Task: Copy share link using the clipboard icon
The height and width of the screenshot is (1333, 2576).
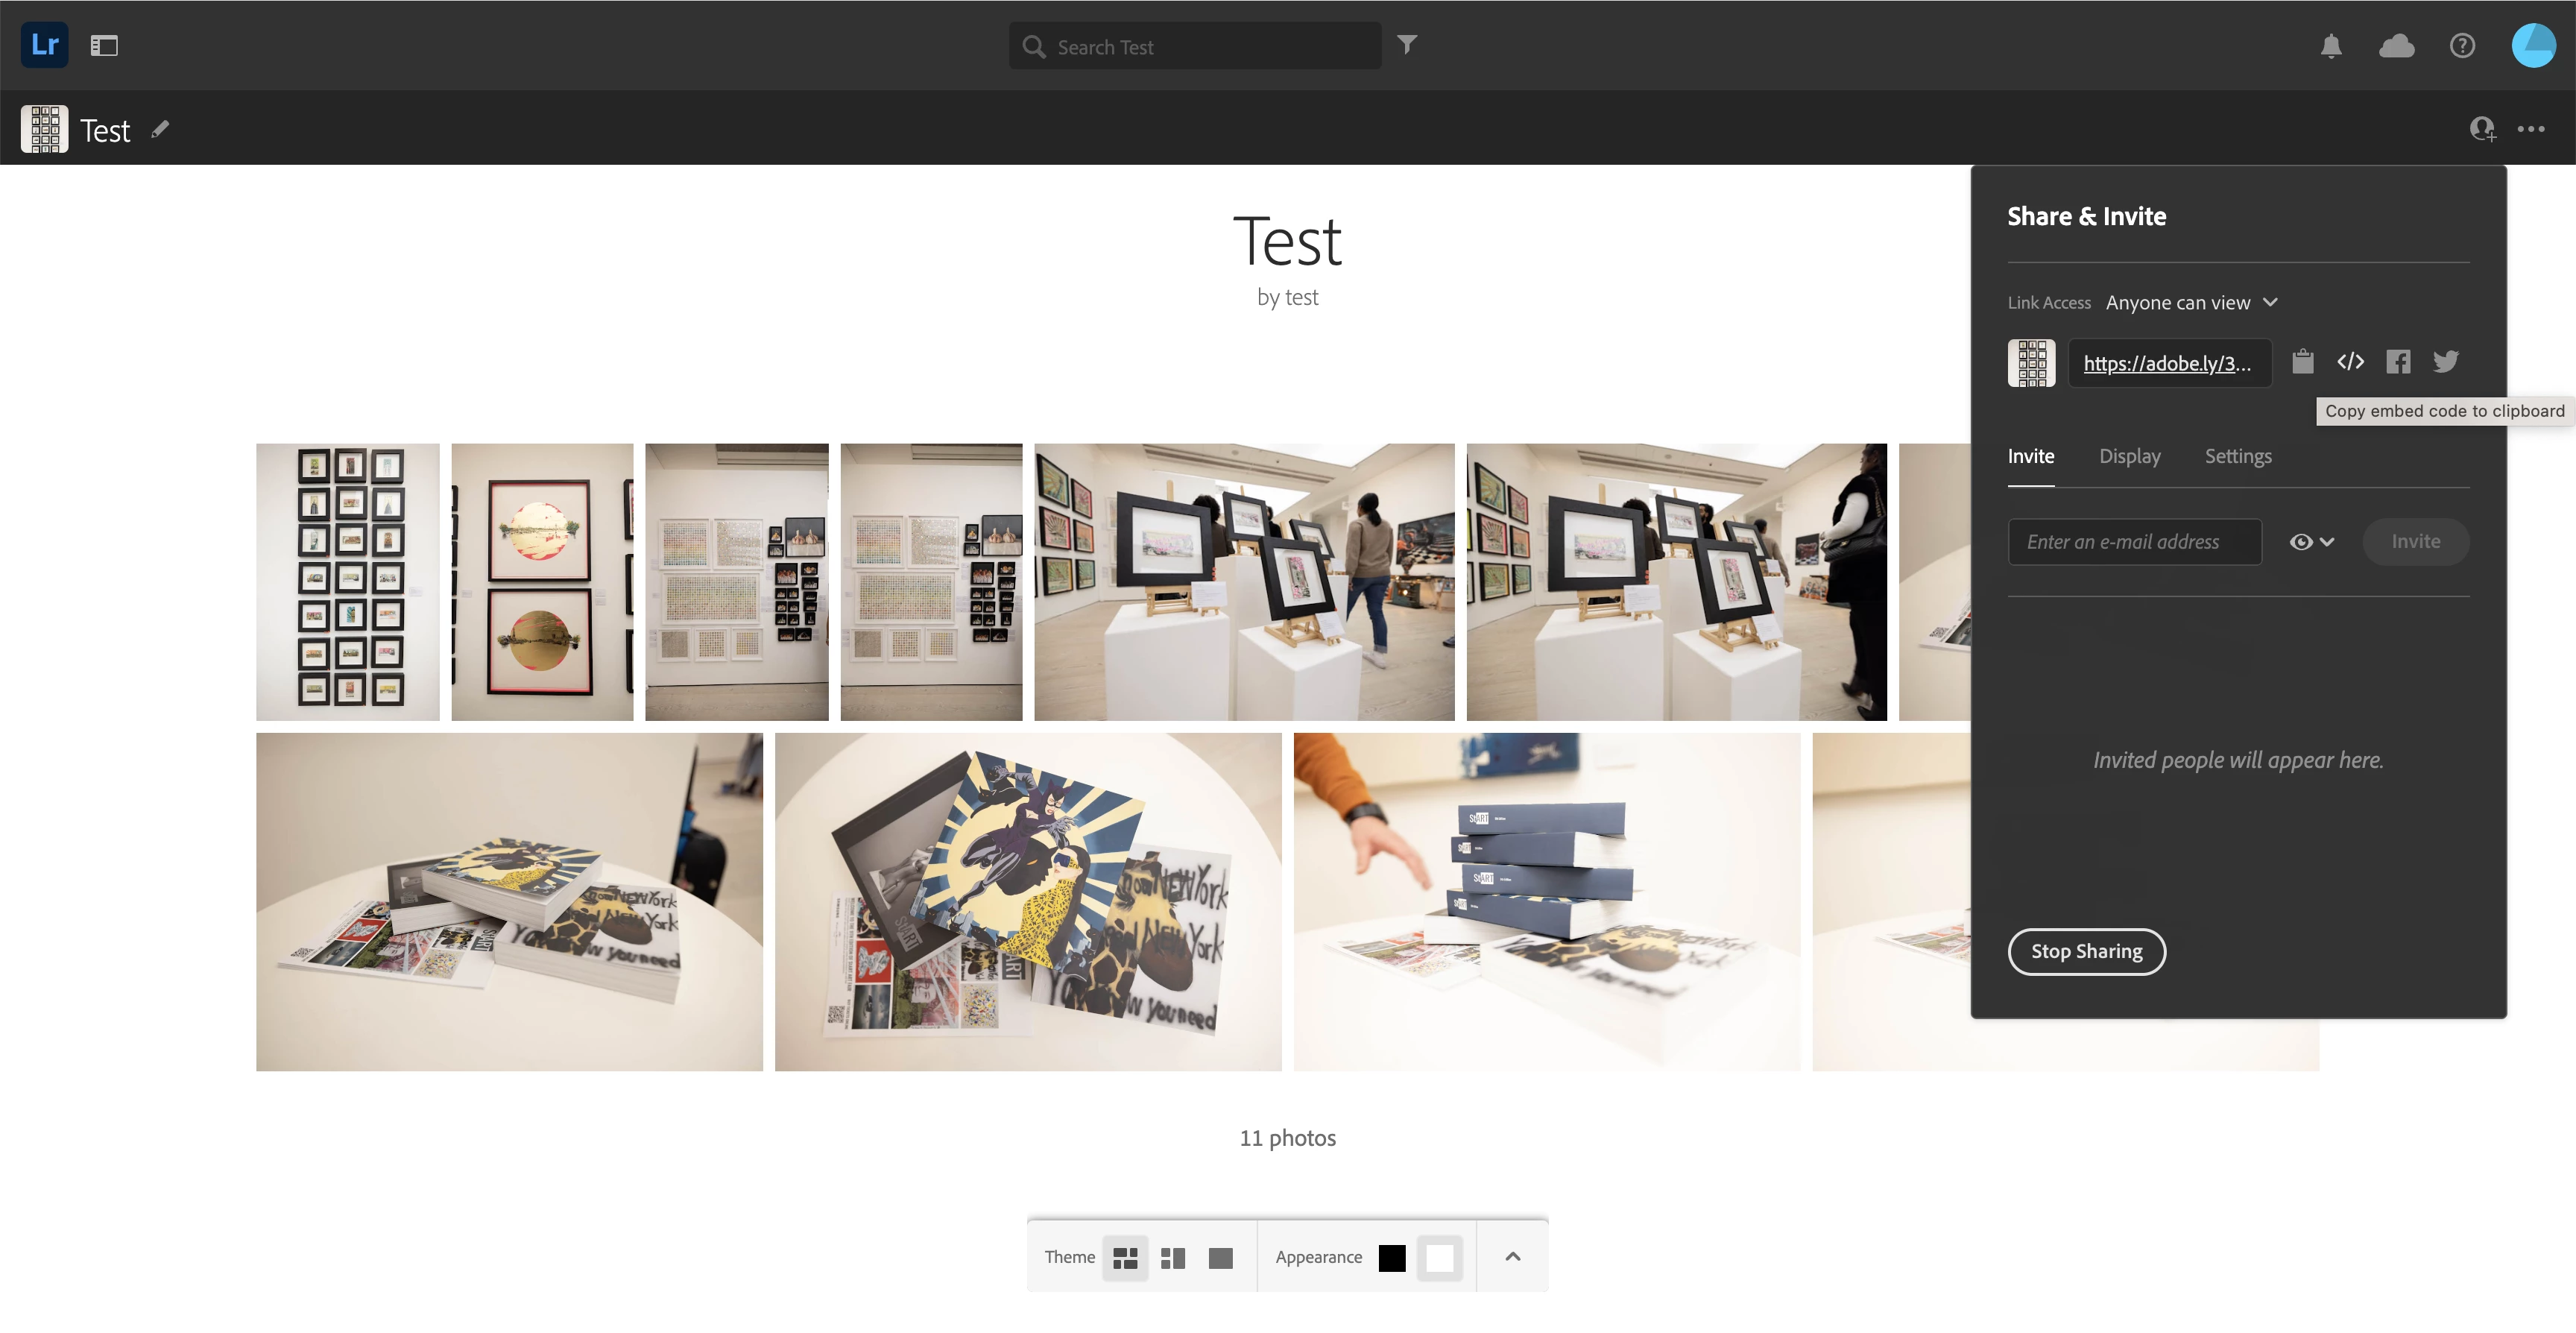Action: coord(2302,361)
